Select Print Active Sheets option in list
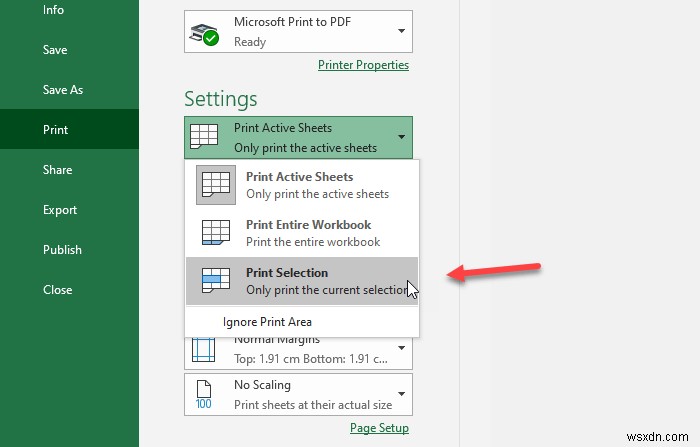The image size is (700, 447). pos(302,185)
